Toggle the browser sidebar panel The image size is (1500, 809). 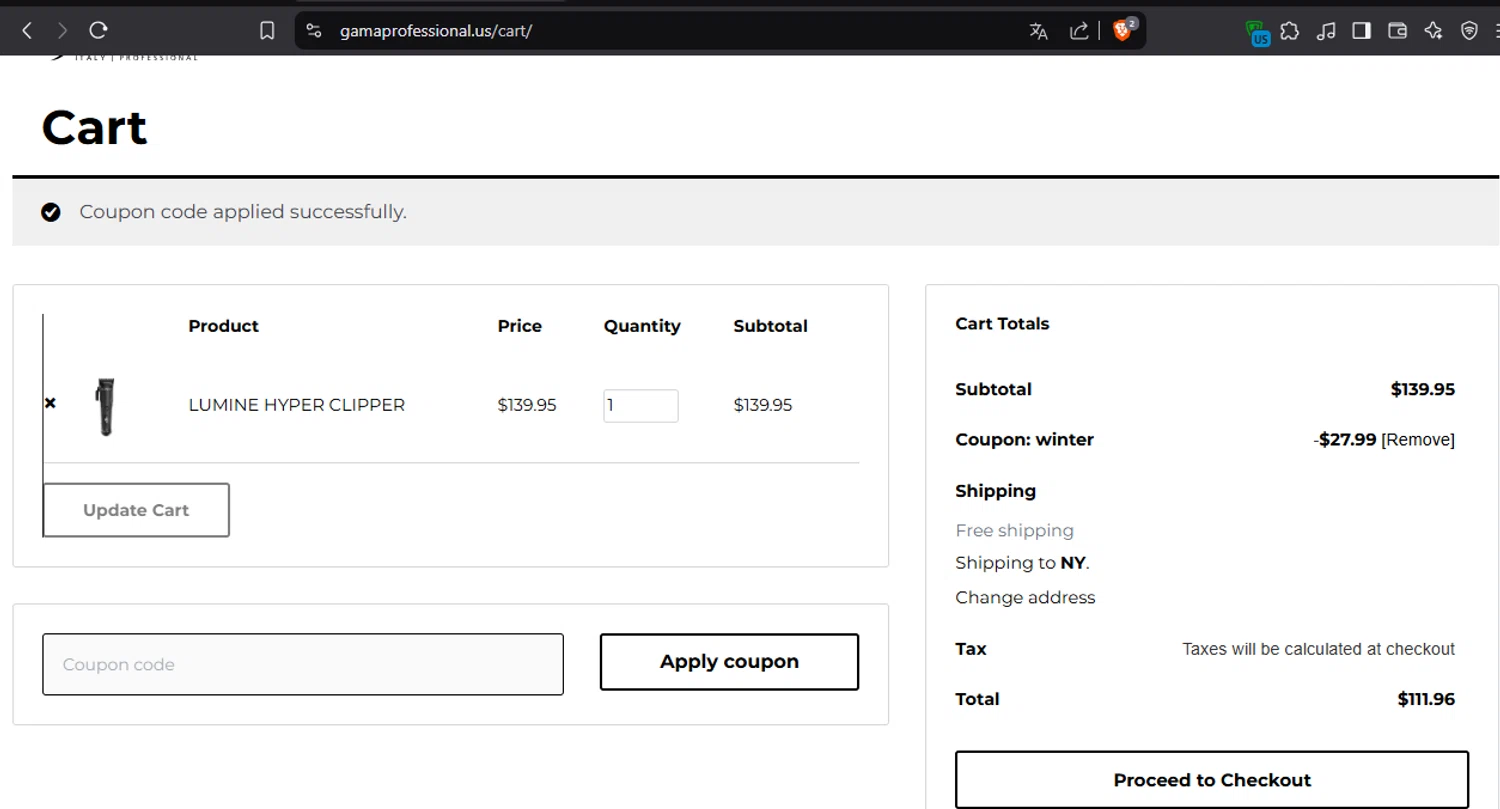tap(1361, 31)
